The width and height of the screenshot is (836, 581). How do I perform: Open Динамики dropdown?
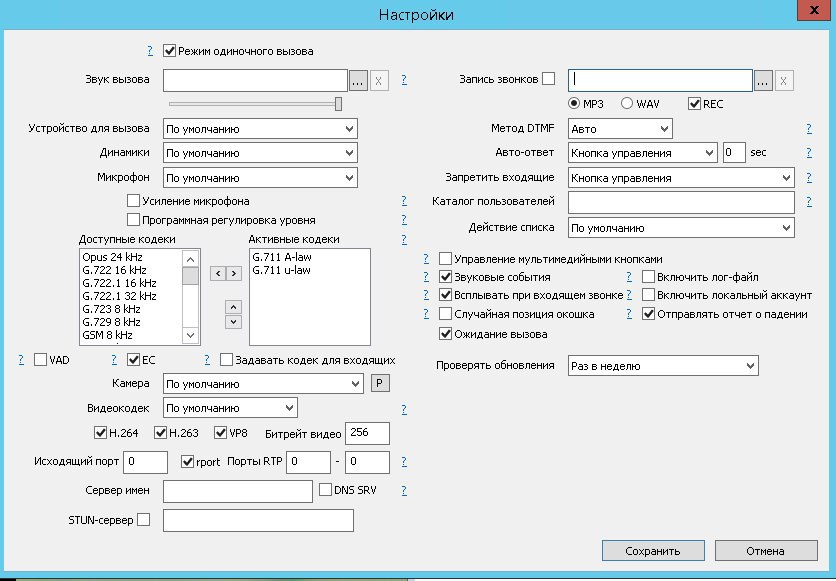pyautogui.click(x=260, y=153)
